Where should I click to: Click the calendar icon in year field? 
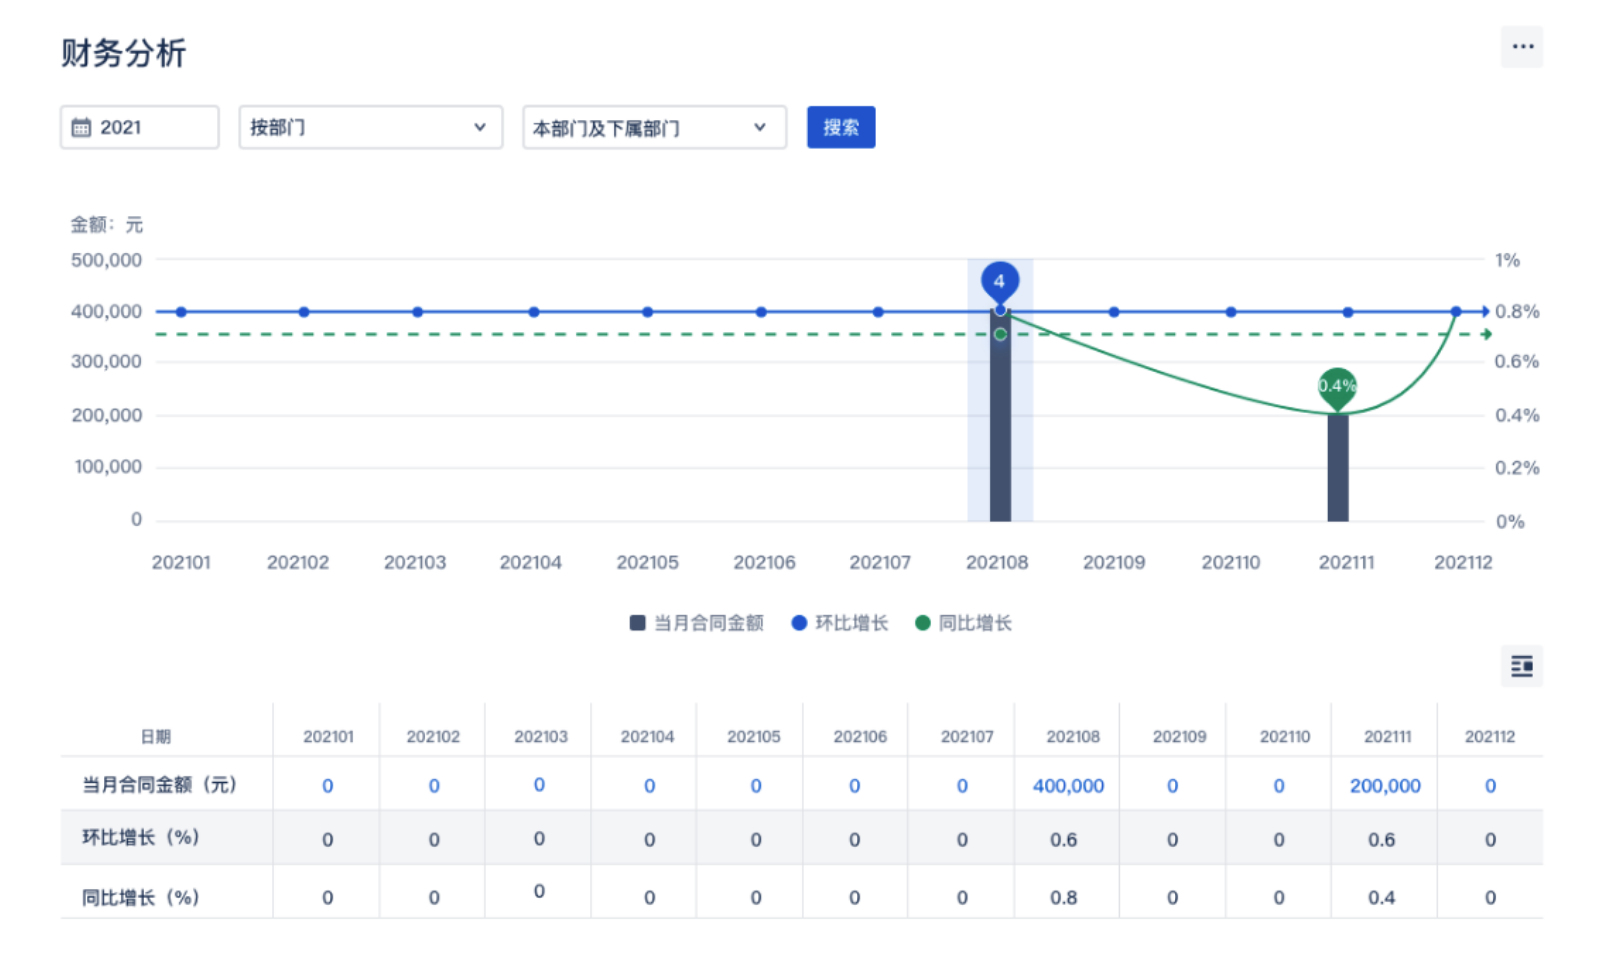(x=81, y=128)
